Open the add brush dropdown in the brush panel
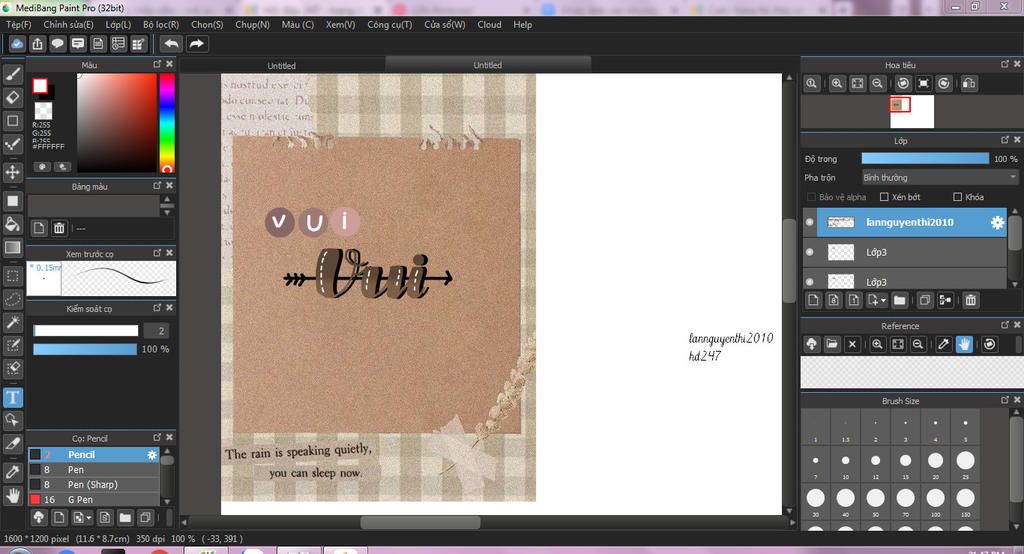1024x554 pixels. coord(82,518)
